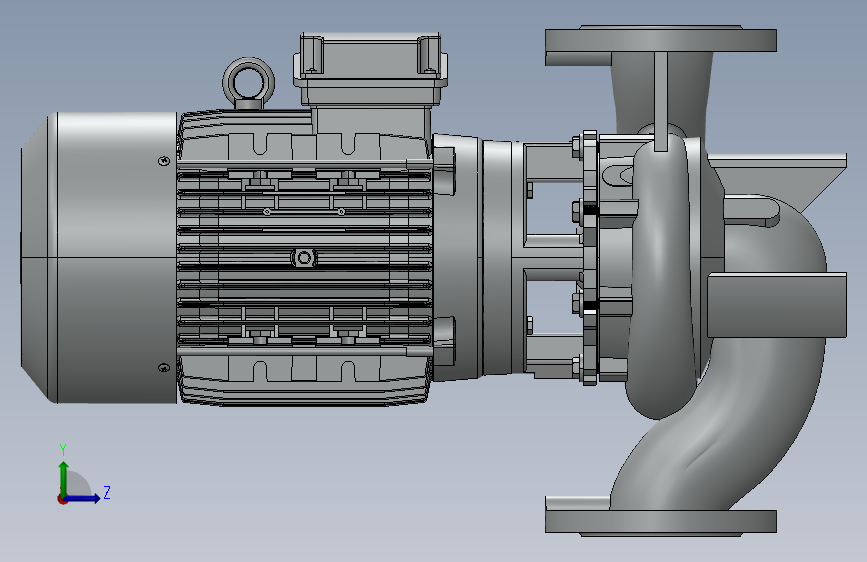Click the blue Z axis arrow of the triad
867x562 pixels.
point(83,498)
